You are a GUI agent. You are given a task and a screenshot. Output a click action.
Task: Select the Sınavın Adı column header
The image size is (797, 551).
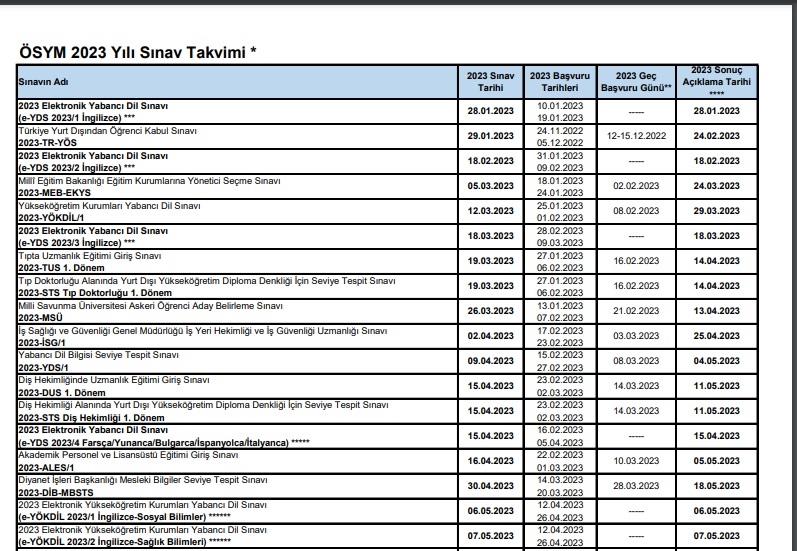pos(41,82)
